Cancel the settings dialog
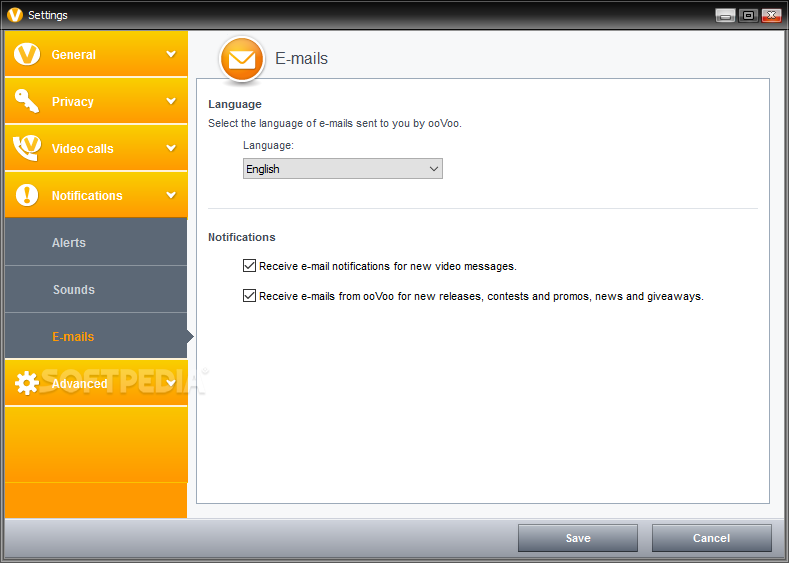 tap(712, 538)
